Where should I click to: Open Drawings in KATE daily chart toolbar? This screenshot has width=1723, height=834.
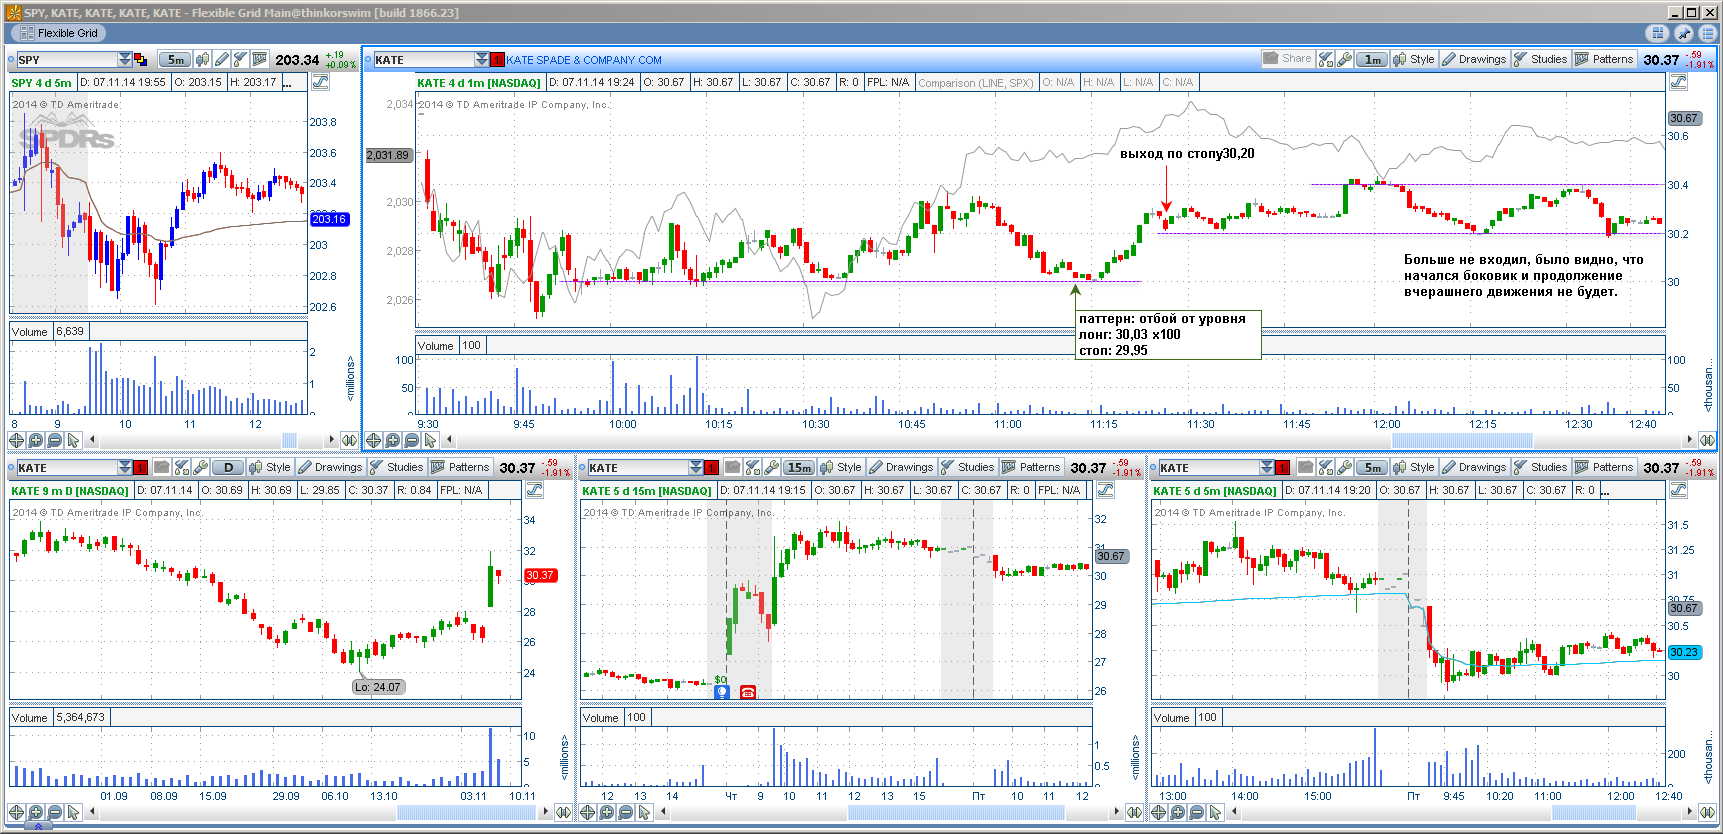(330, 468)
